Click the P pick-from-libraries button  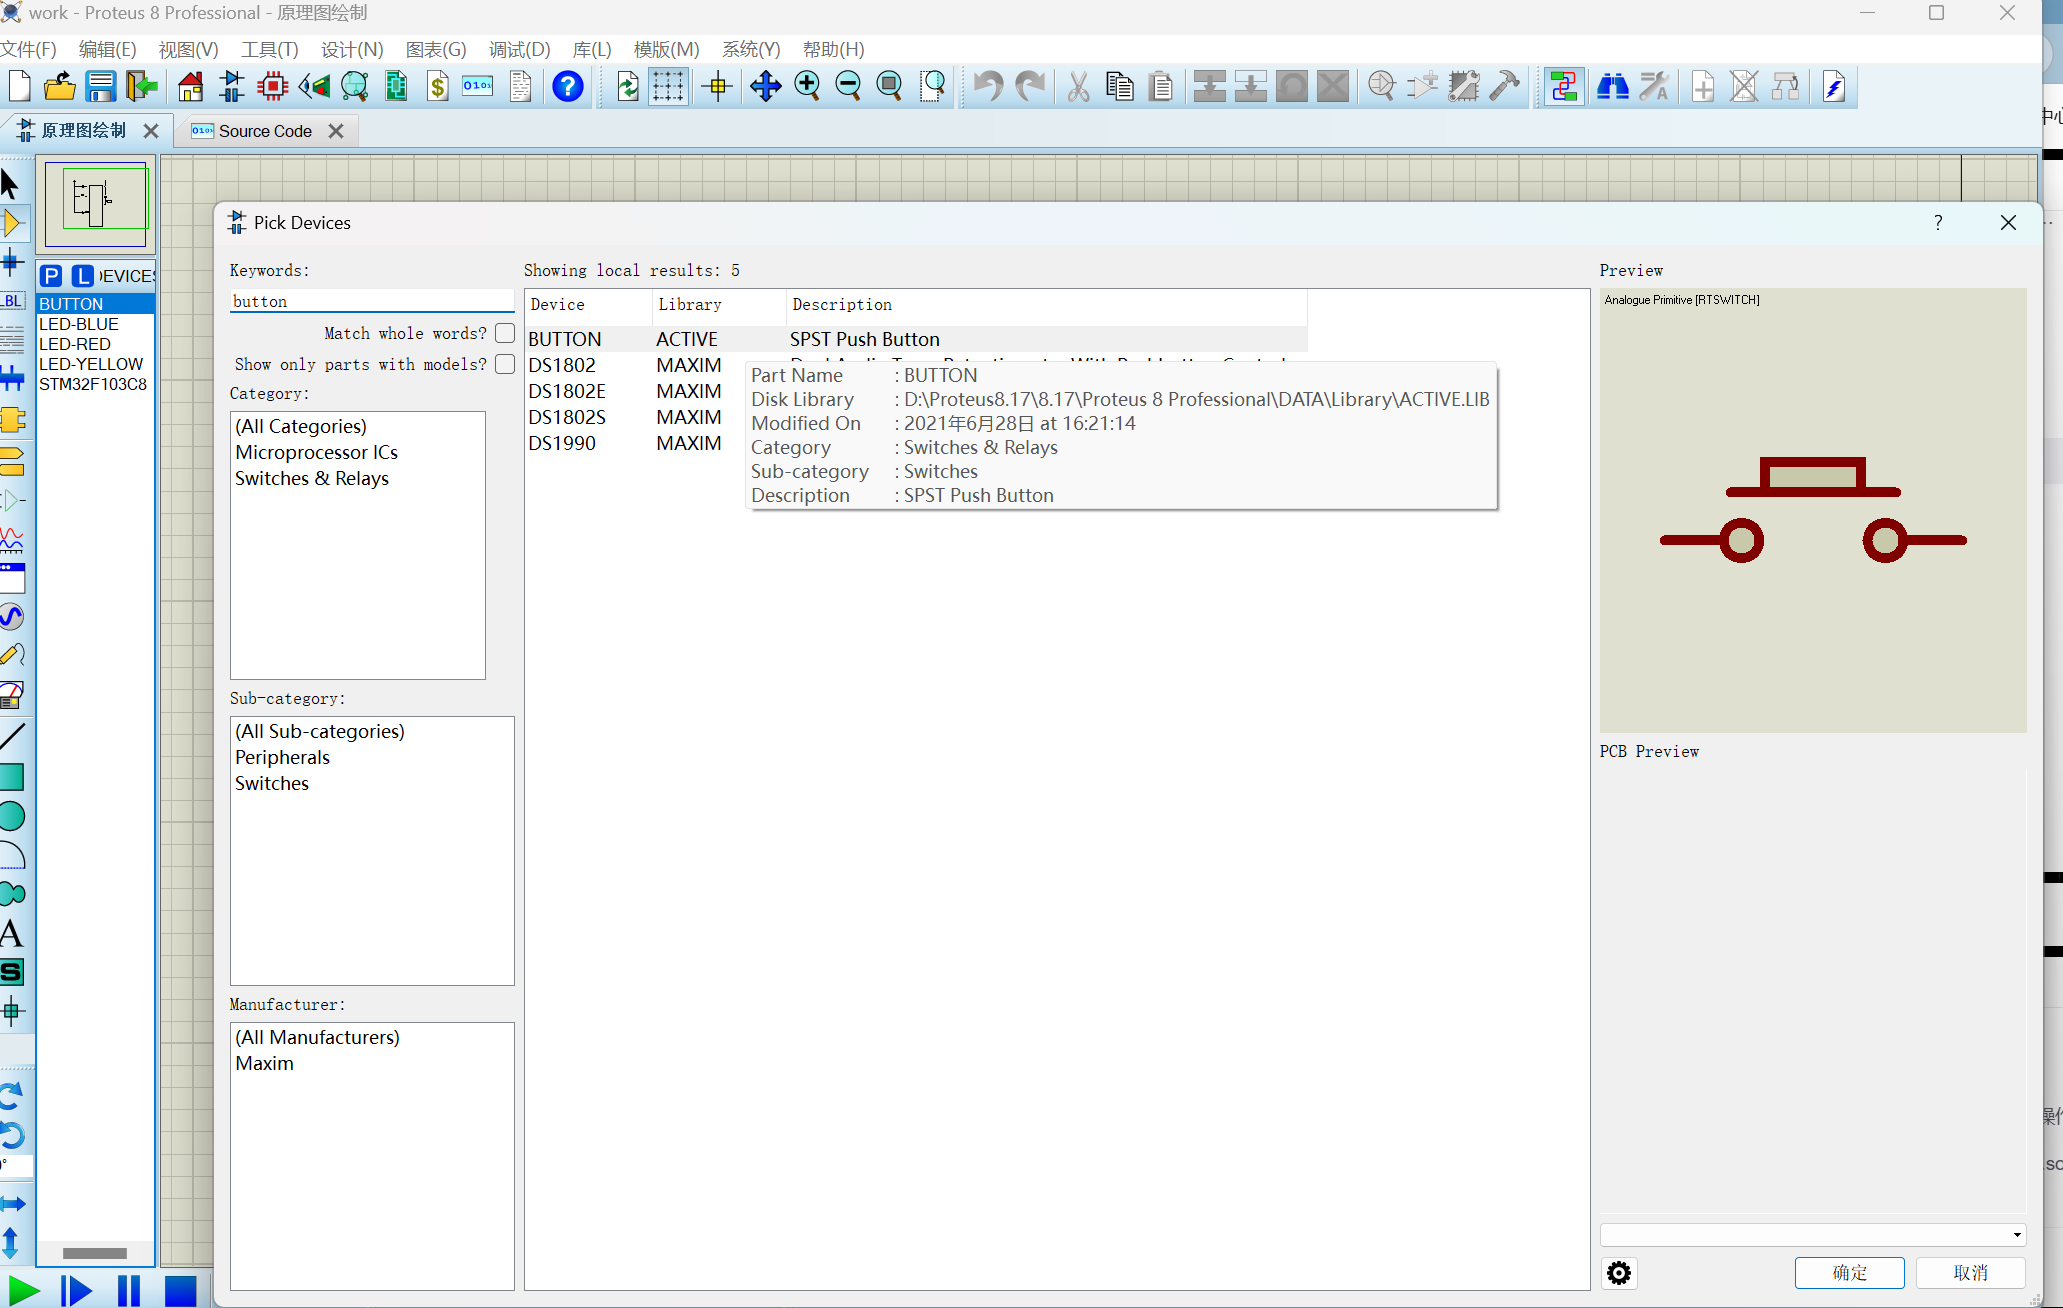pyautogui.click(x=52, y=276)
